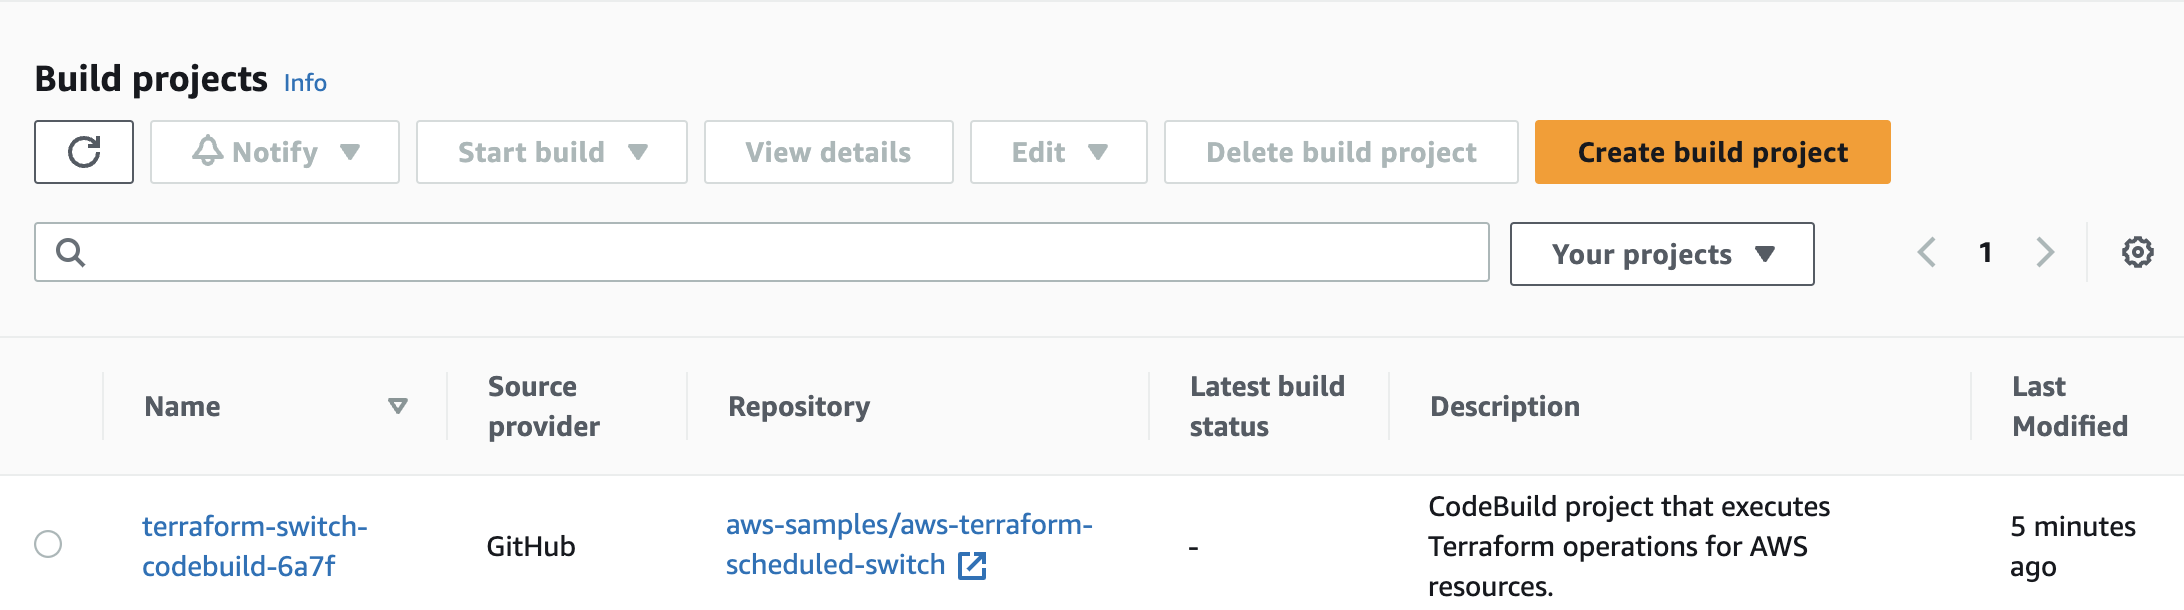The width and height of the screenshot is (2184, 610).
Task: Click the refresh icon button
Action: click(84, 152)
